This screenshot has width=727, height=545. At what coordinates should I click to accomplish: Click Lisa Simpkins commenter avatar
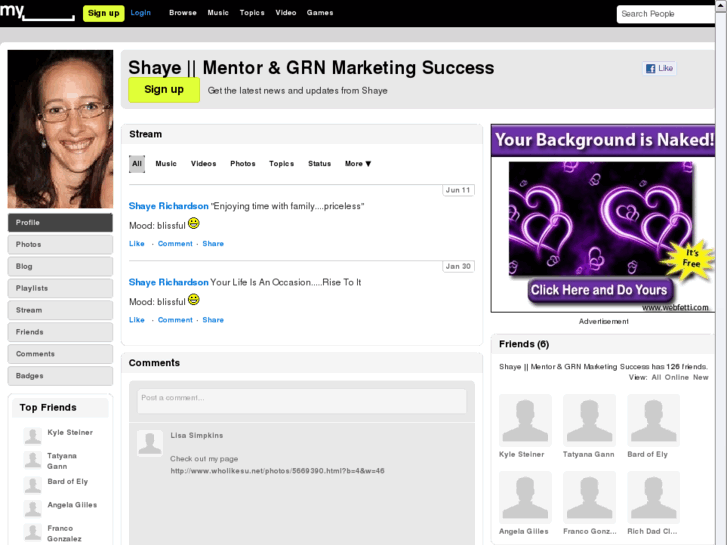point(150,443)
